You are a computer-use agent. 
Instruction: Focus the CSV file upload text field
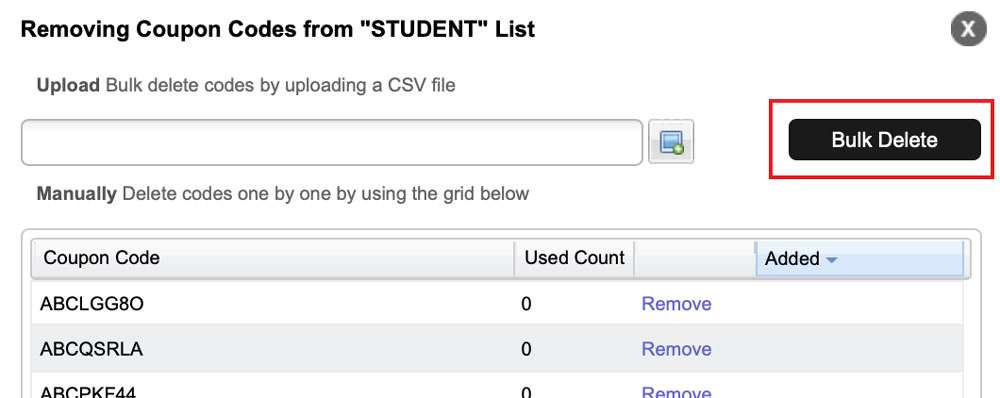332,142
